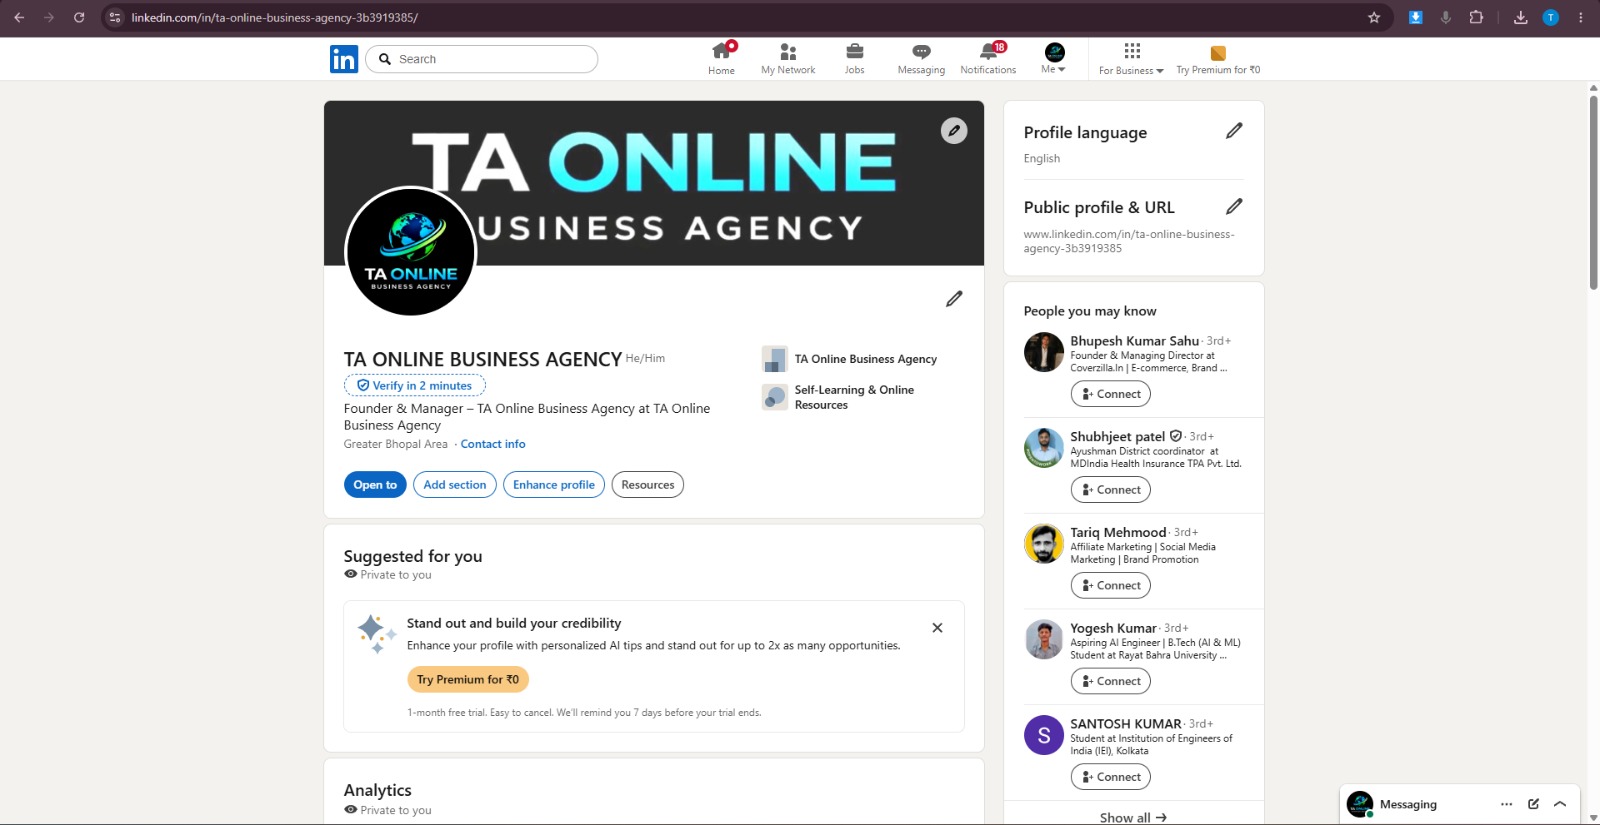Open Yogesh Kumar's profile name
Viewport: 1600px width, 825px height.
tap(1113, 628)
